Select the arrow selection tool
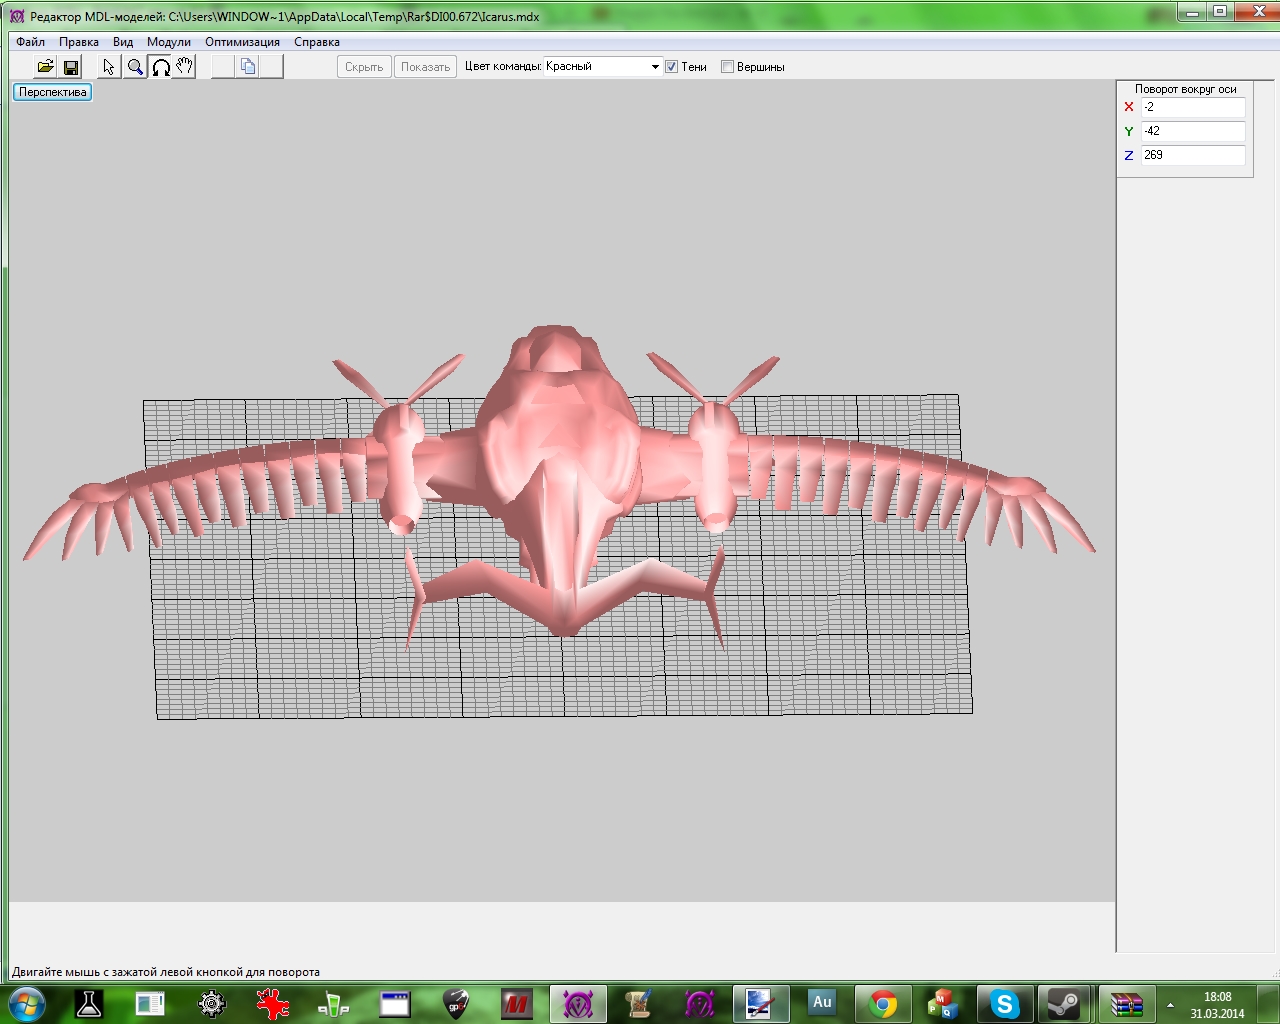Viewport: 1280px width, 1024px height. pos(109,67)
